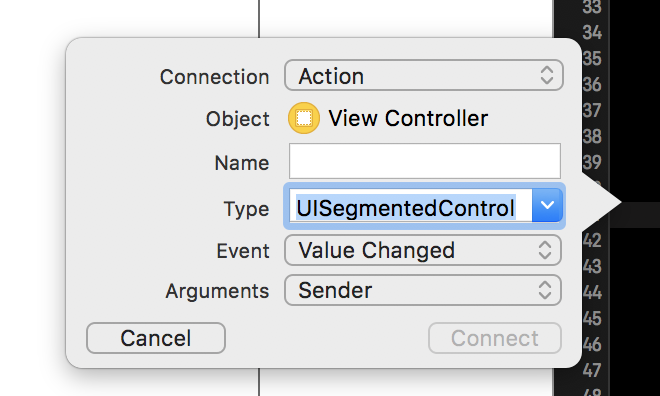Image resolution: width=660 pixels, height=396 pixels.
Task: Set a breakpoint on gutter line 46
Action: pos(592,345)
